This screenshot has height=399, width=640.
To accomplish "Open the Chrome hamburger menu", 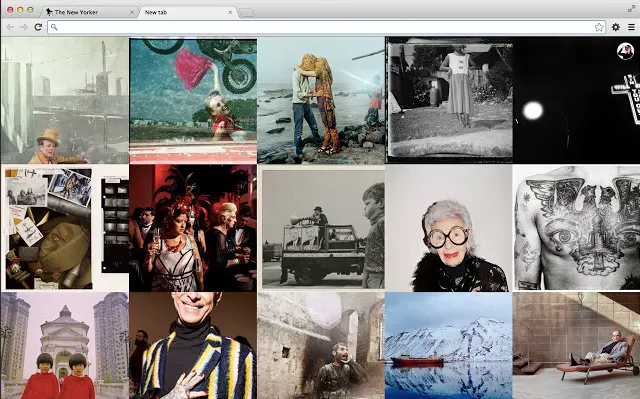I will pos(631,27).
